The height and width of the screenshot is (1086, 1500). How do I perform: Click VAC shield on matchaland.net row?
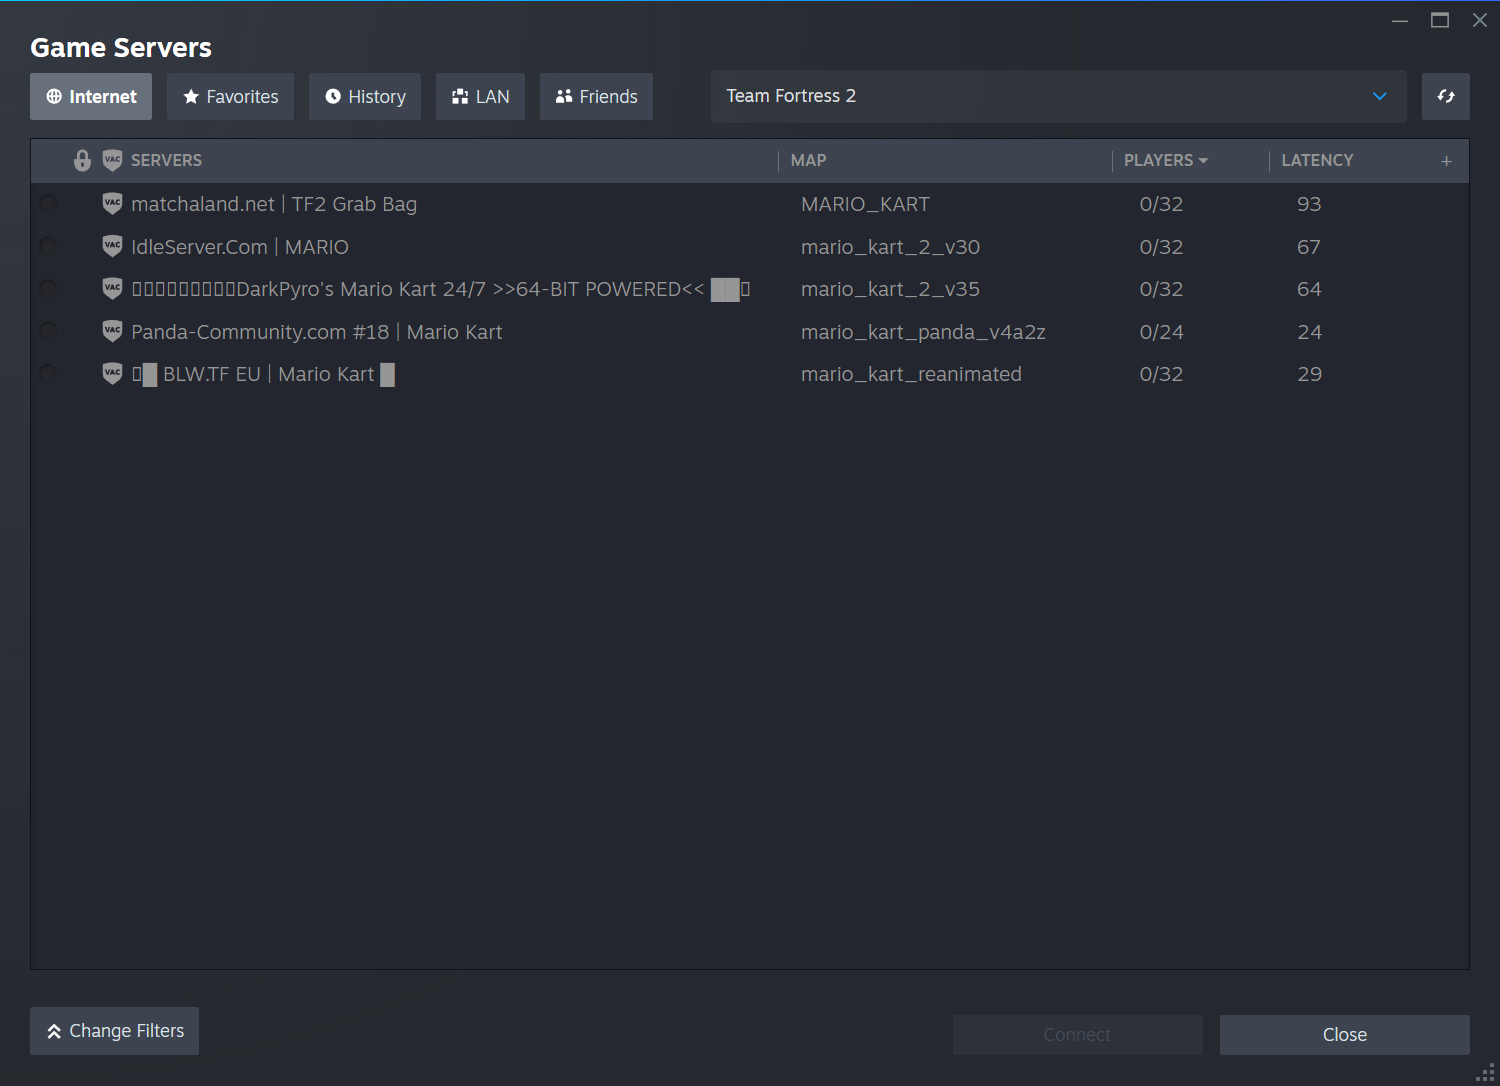point(113,204)
